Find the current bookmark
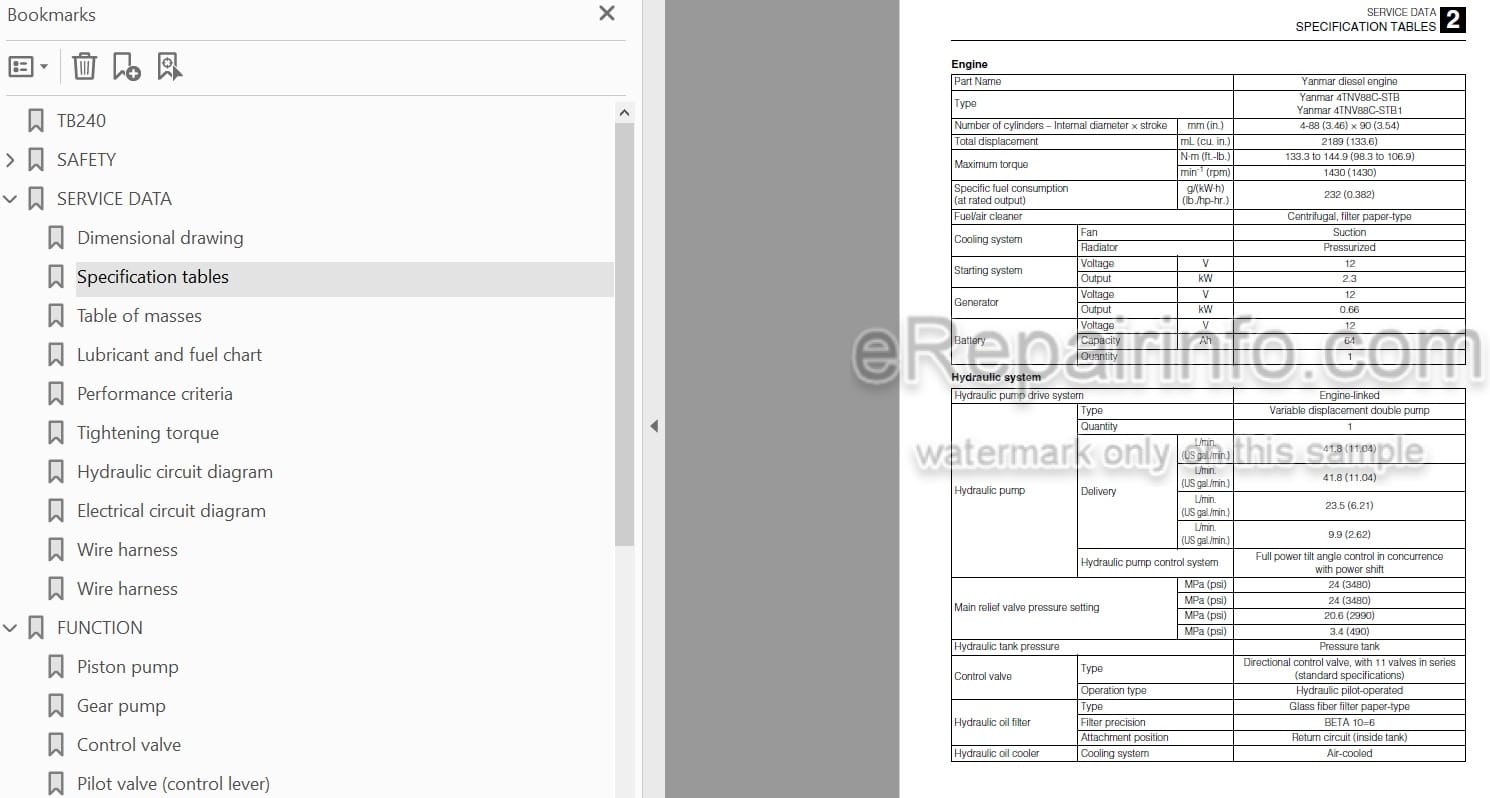This screenshot has height=798, width=1490. pos(170,67)
